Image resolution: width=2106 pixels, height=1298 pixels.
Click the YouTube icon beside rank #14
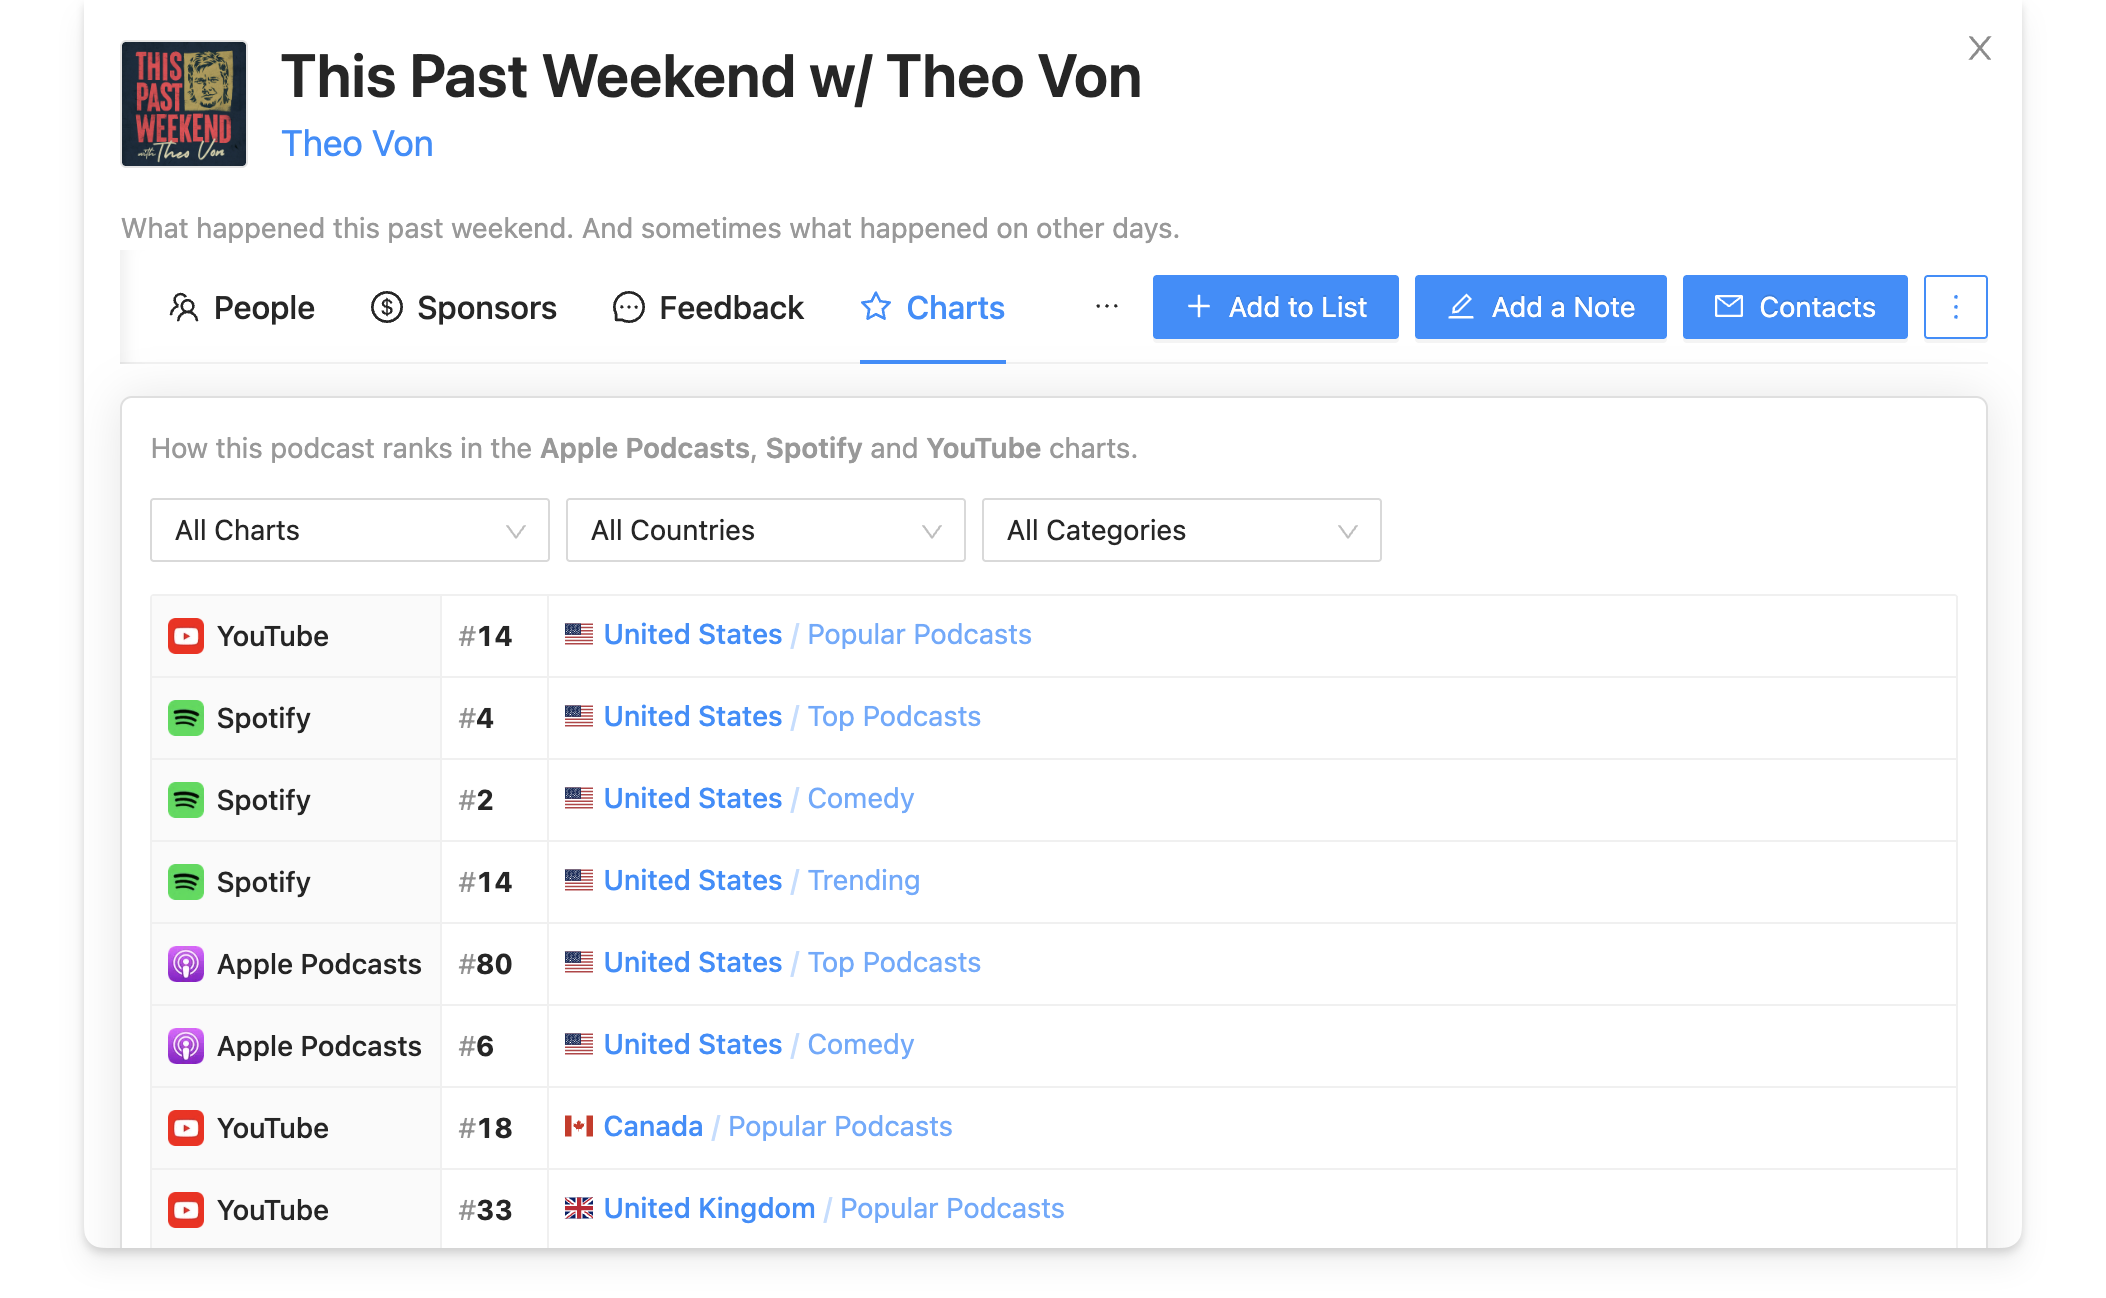tap(186, 635)
